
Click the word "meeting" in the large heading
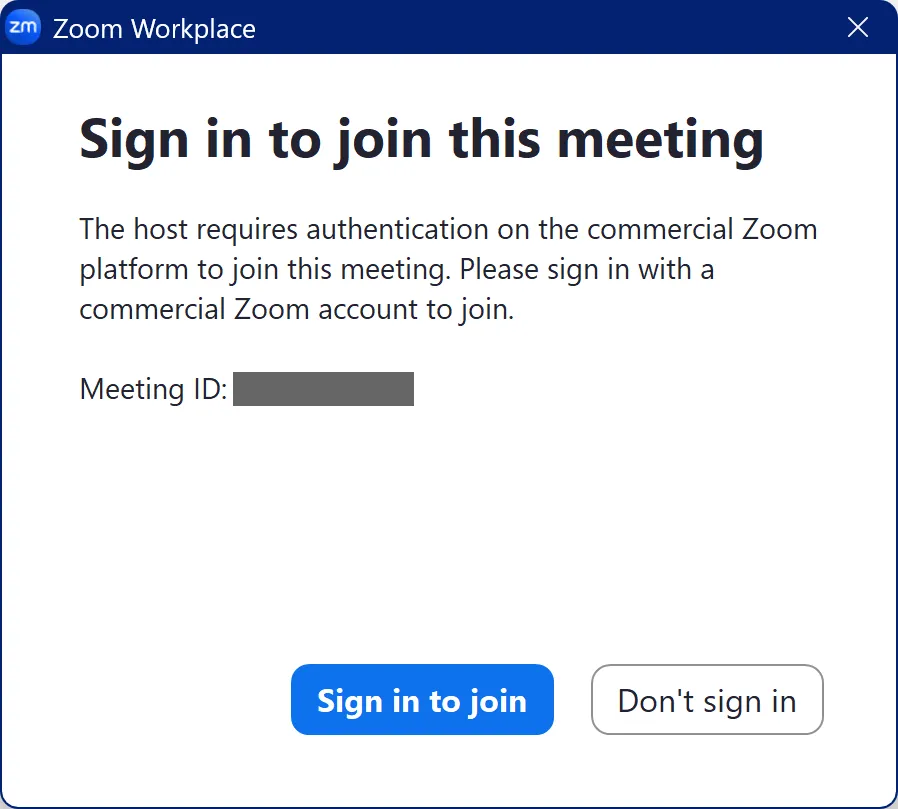661,139
